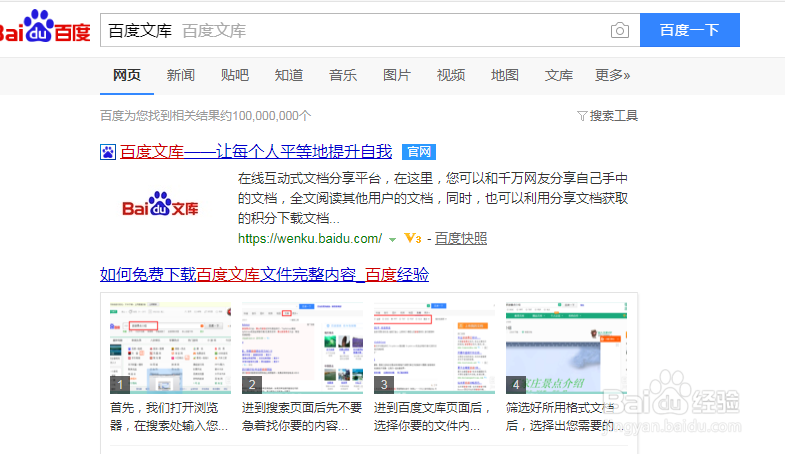Select the 网页 tab
This screenshot has height=454, width=785.
coord(127,76)
